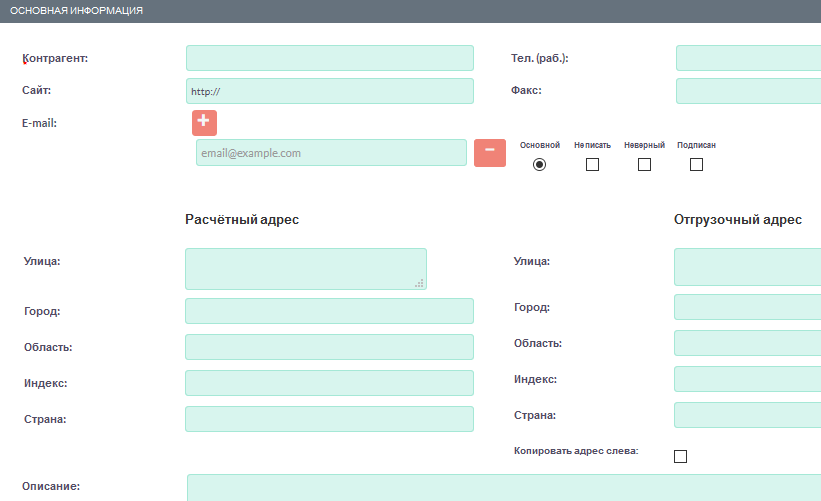
Task: Enable the Не писать checkbox
Action: tap(592, 164)
